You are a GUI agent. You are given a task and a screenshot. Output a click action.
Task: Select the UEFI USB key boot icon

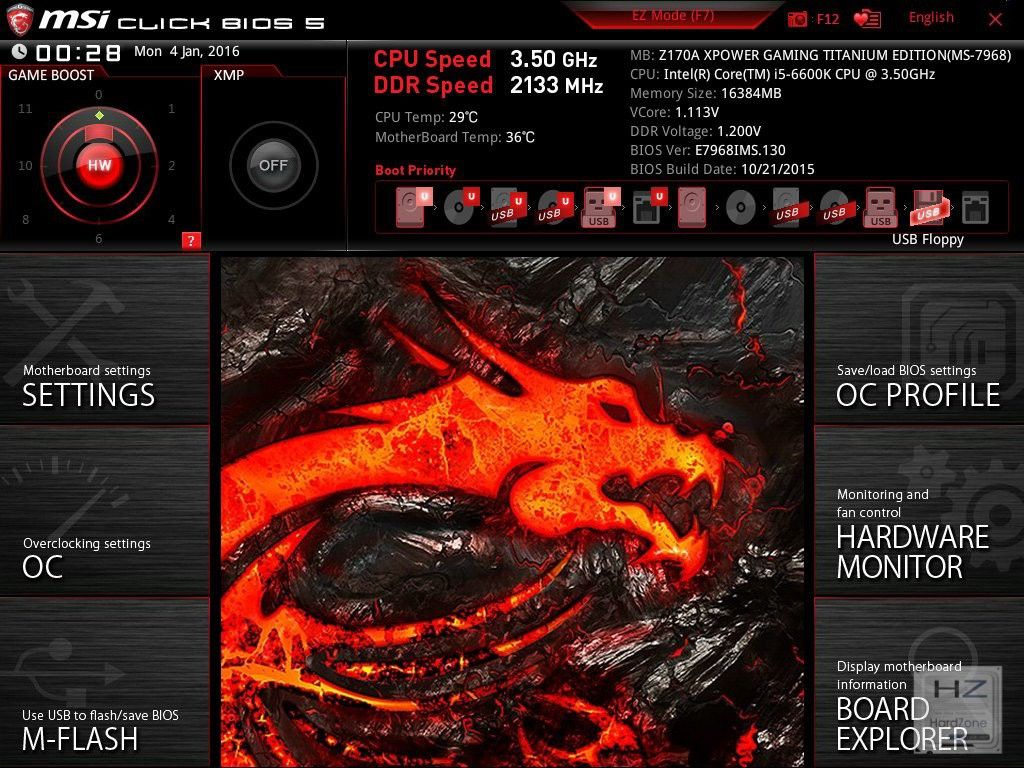(x=600, y=207)
